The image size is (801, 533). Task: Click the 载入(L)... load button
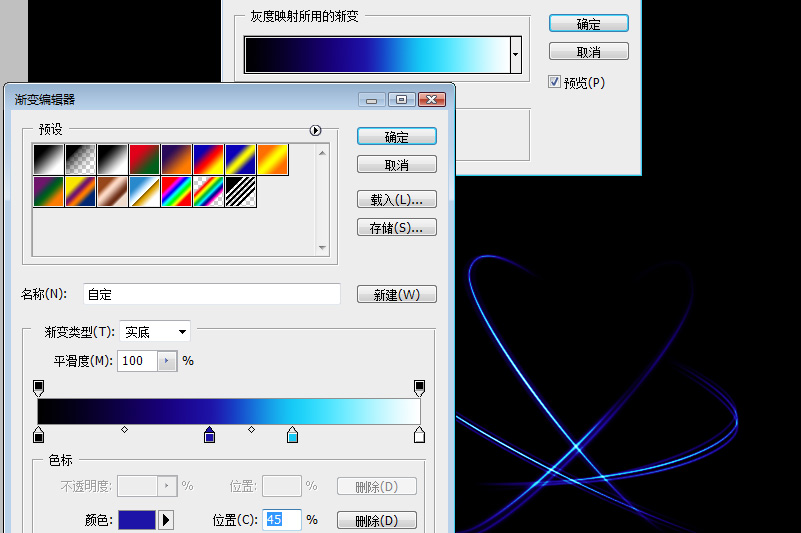(x=397, y=199)
